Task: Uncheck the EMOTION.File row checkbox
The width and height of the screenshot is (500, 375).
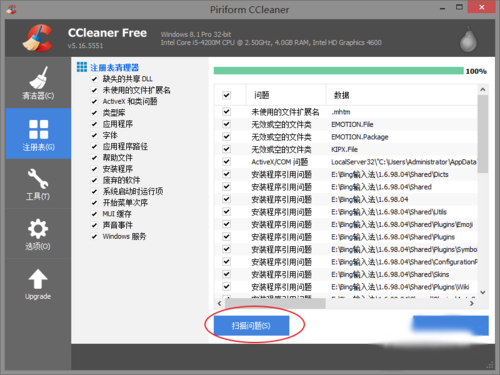Action: (x=226, y=124)
